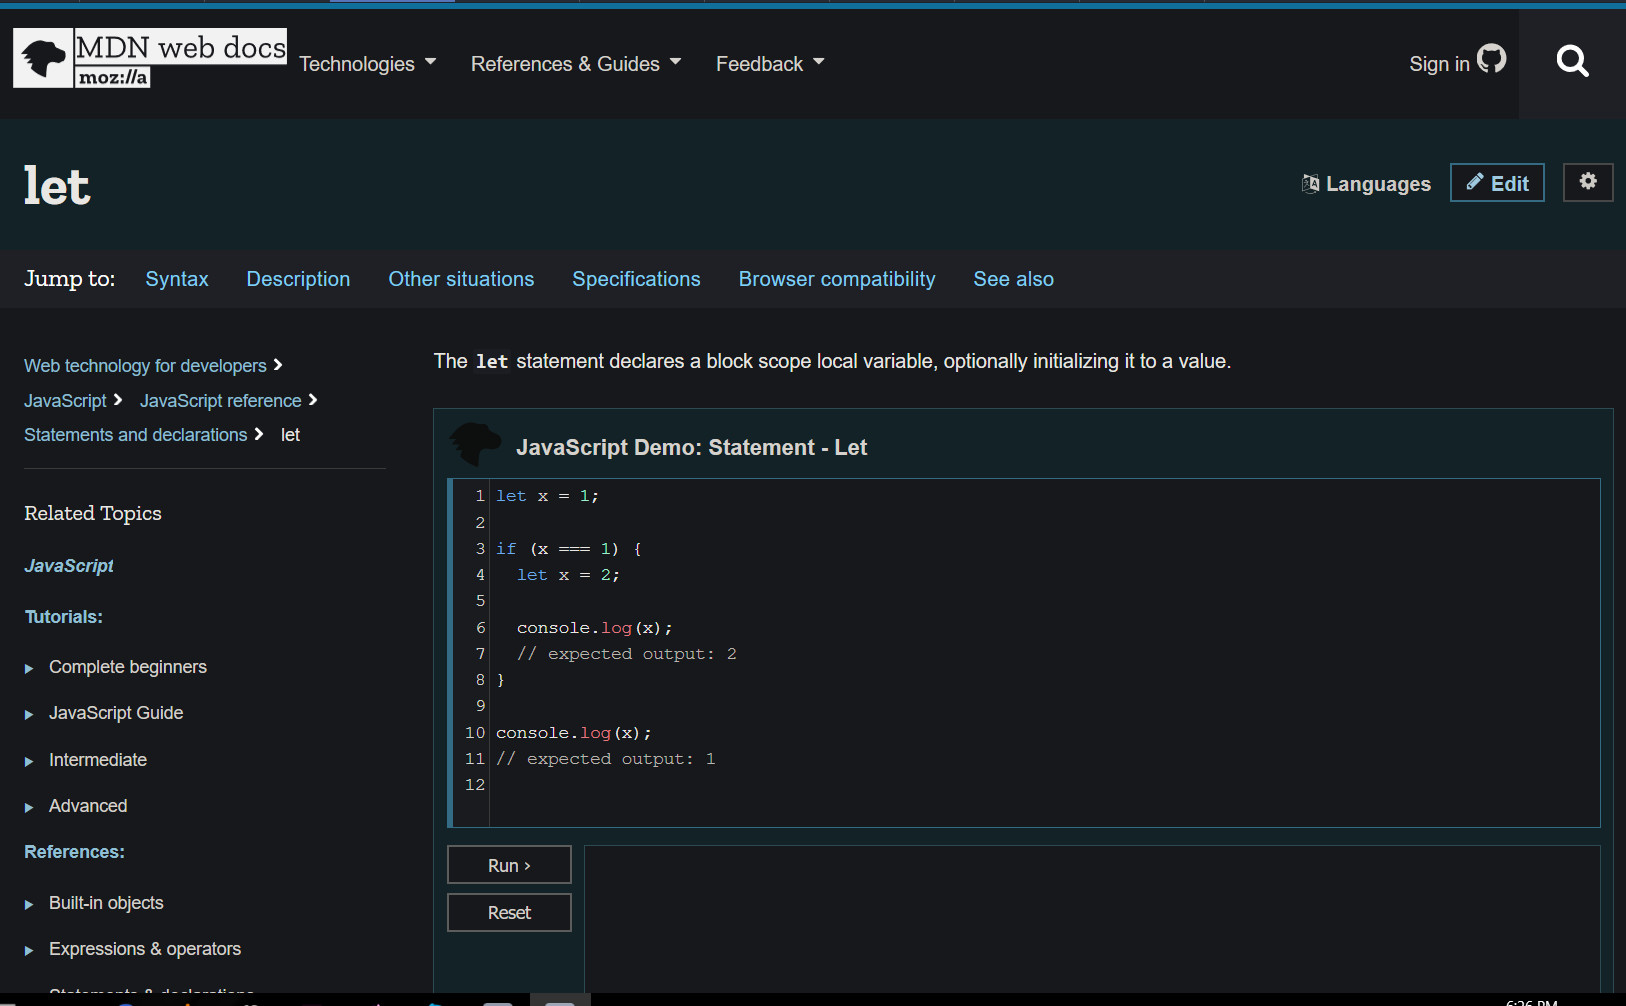
Task: Run the JavaScript demo code
Action: click(x=509, y=865)
